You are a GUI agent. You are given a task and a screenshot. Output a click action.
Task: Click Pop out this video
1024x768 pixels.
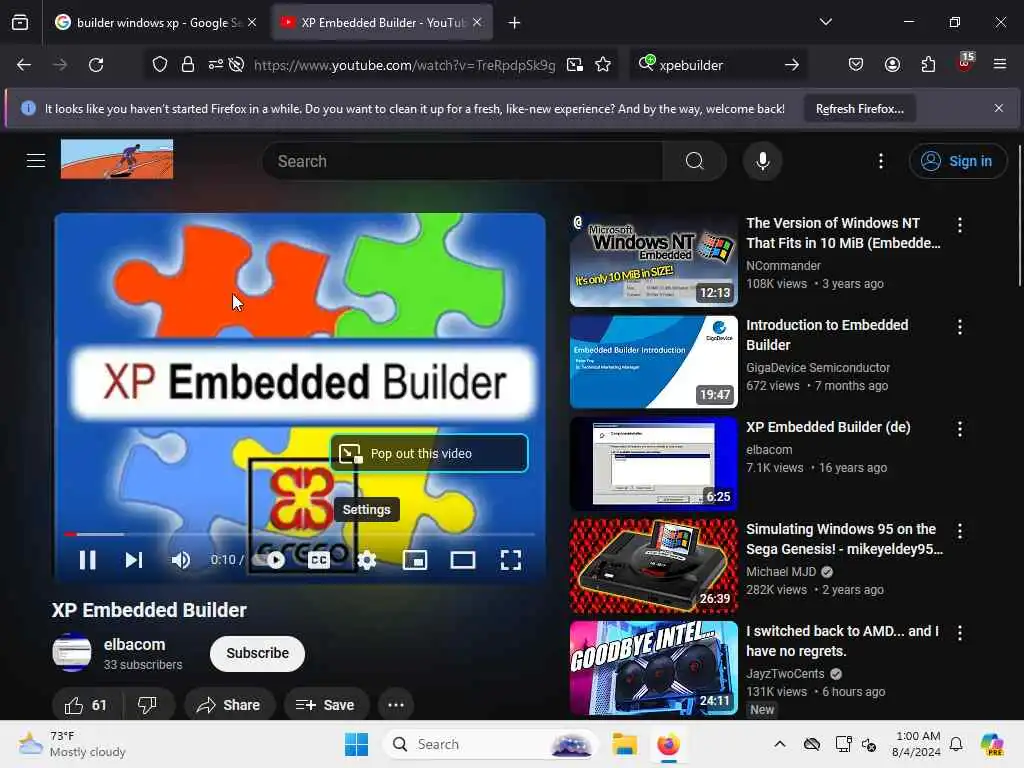(x=429, y=453)
